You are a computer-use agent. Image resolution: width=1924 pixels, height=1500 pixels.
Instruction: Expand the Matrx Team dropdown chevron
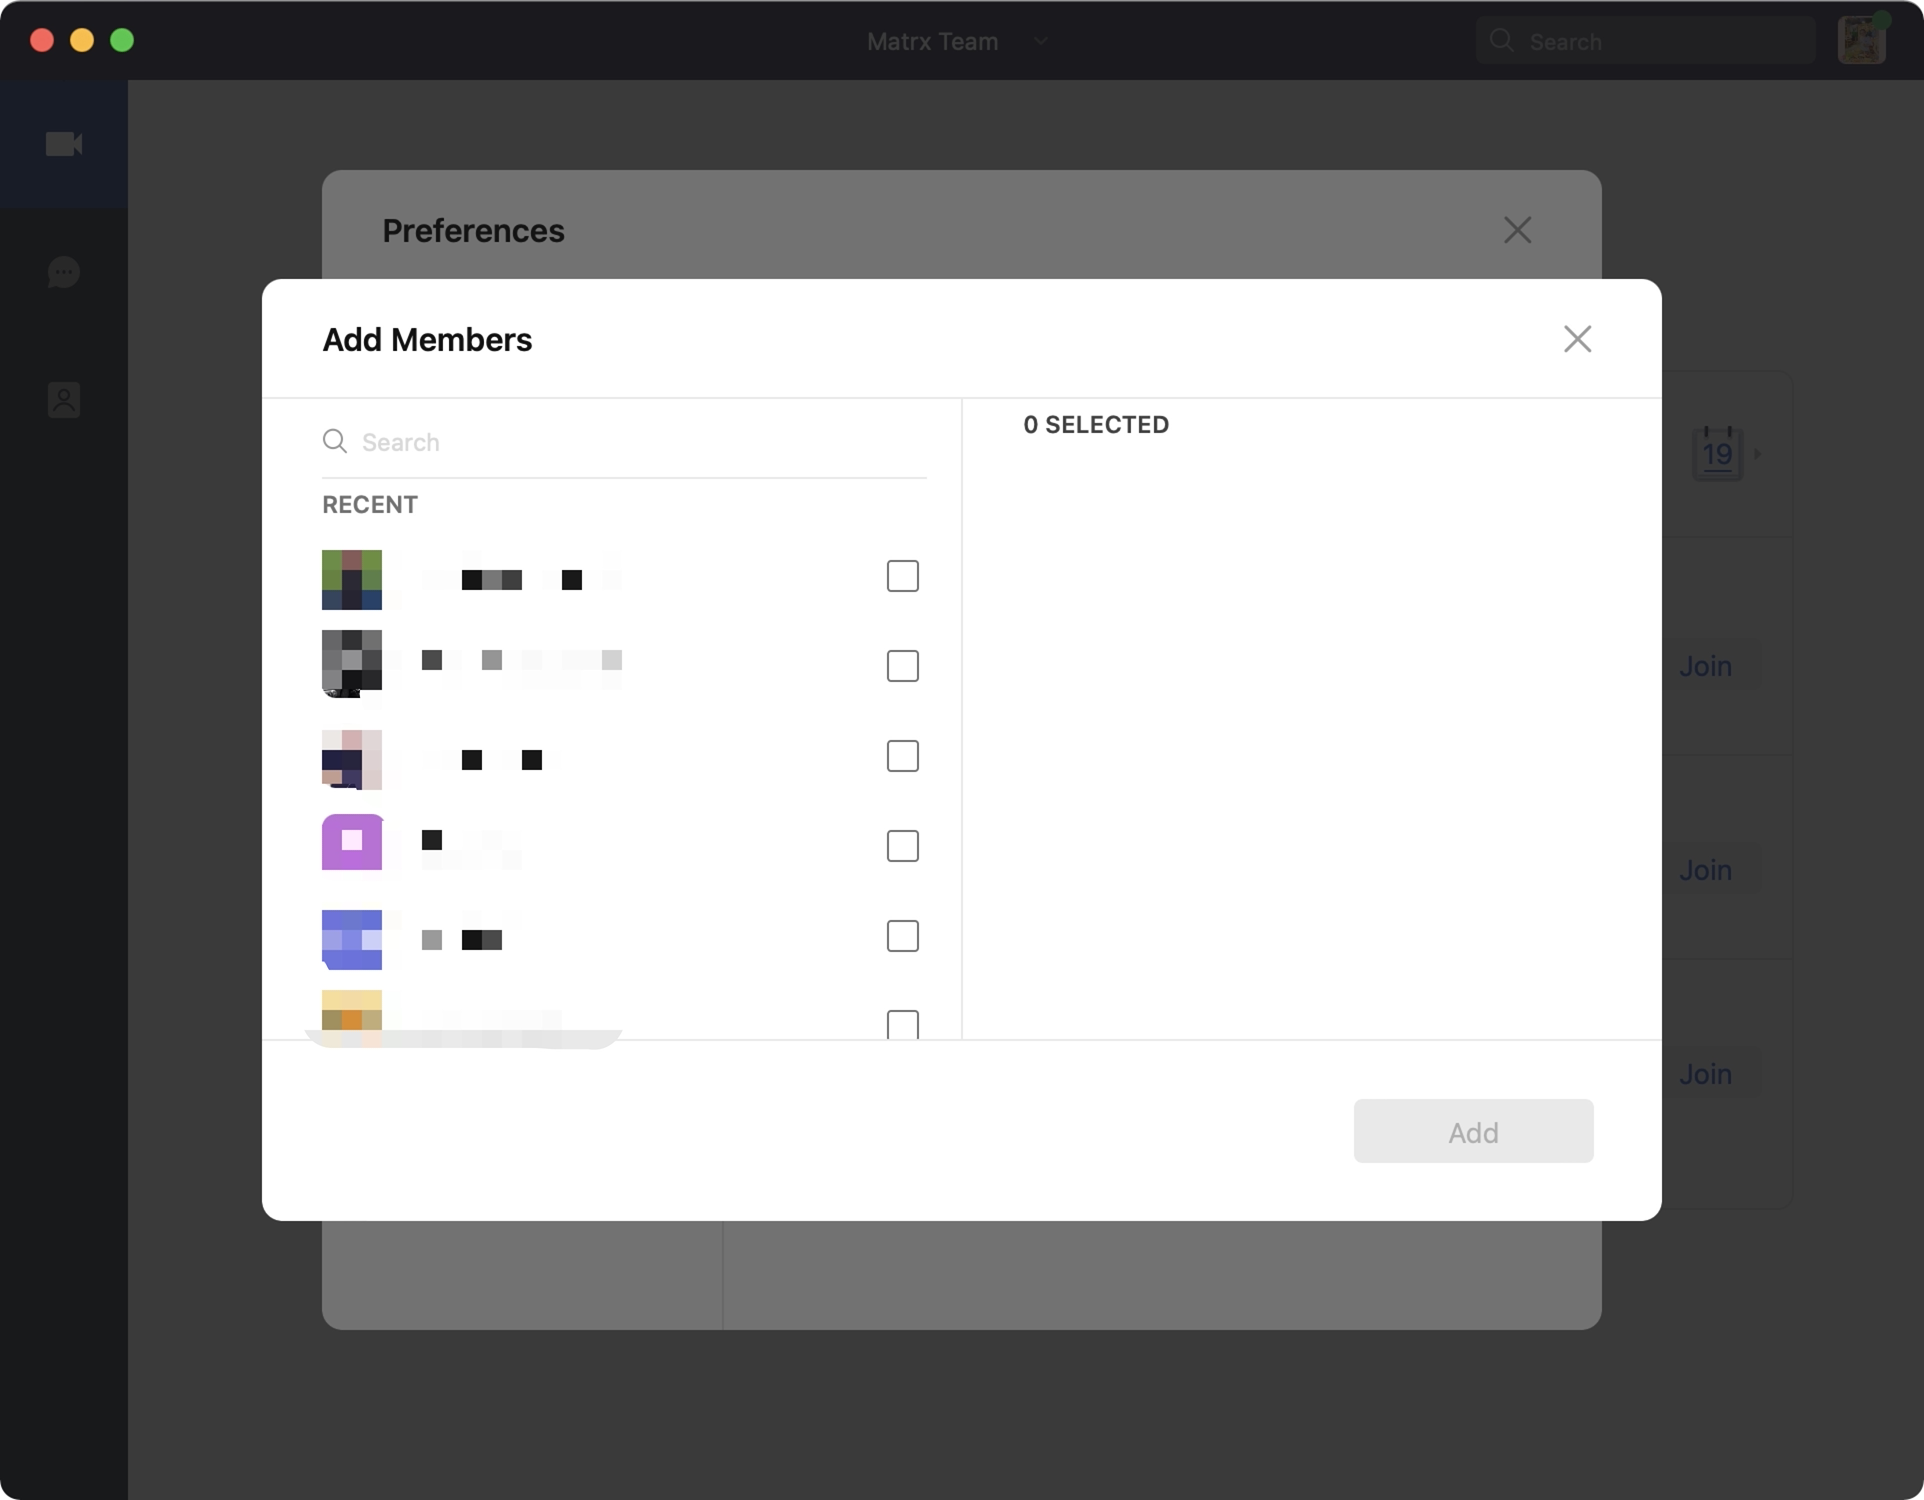(x=1040, y=41)
